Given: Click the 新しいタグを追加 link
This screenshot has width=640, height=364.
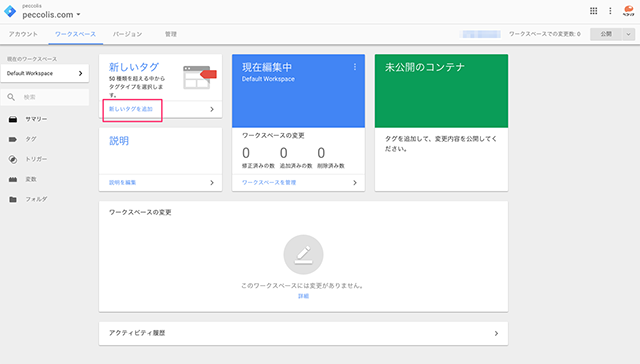Looking at the screenshot, I should pos(131,109).
